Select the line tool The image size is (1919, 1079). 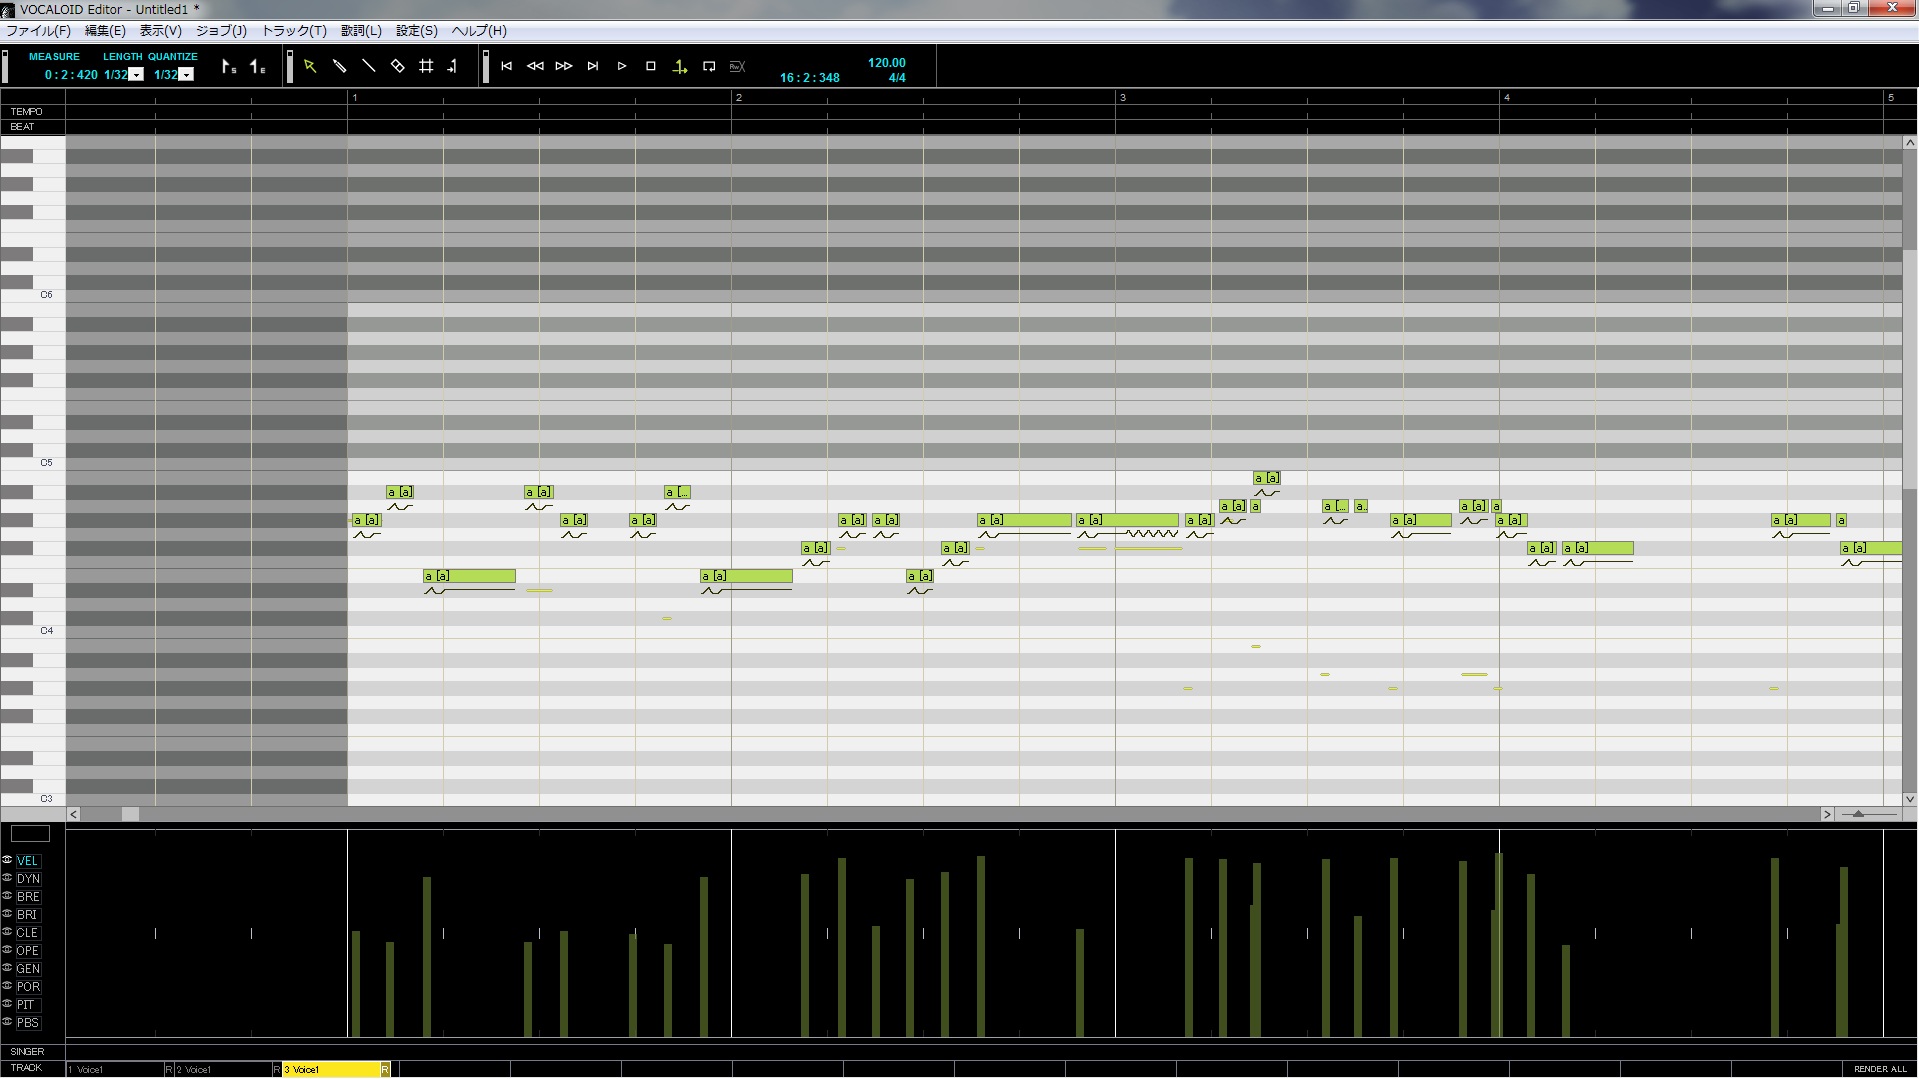pyautogui.click(x=368, y=66)
